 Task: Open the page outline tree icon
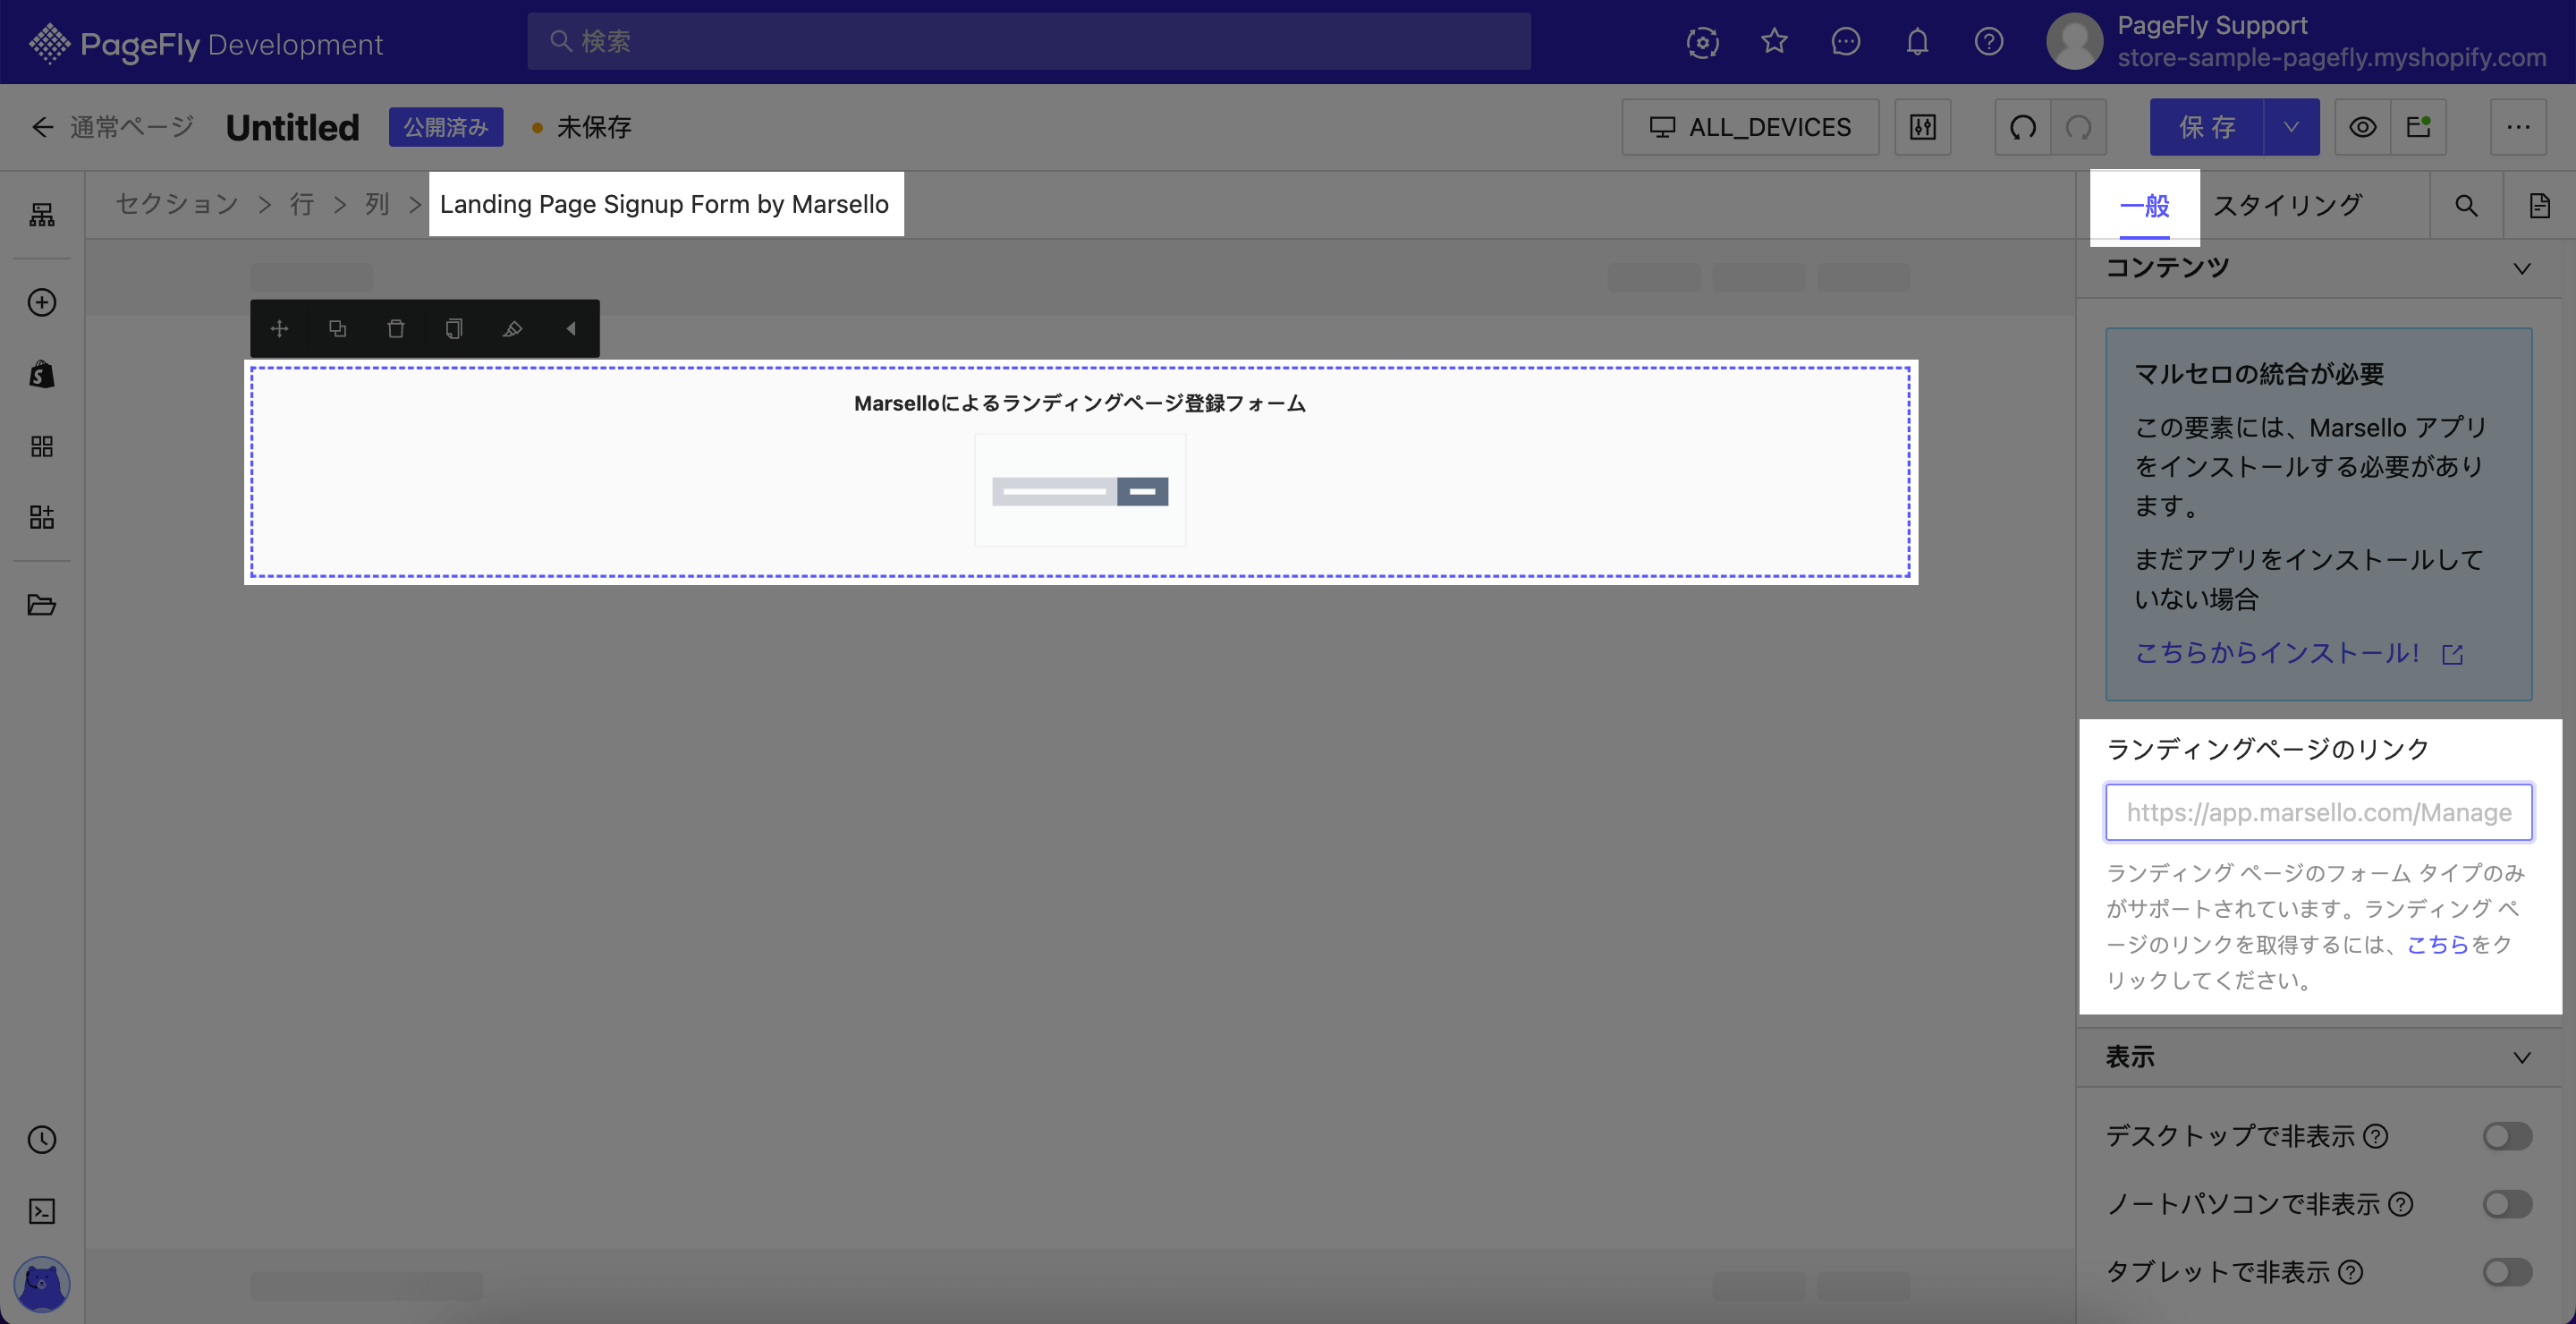click(42, 214)
